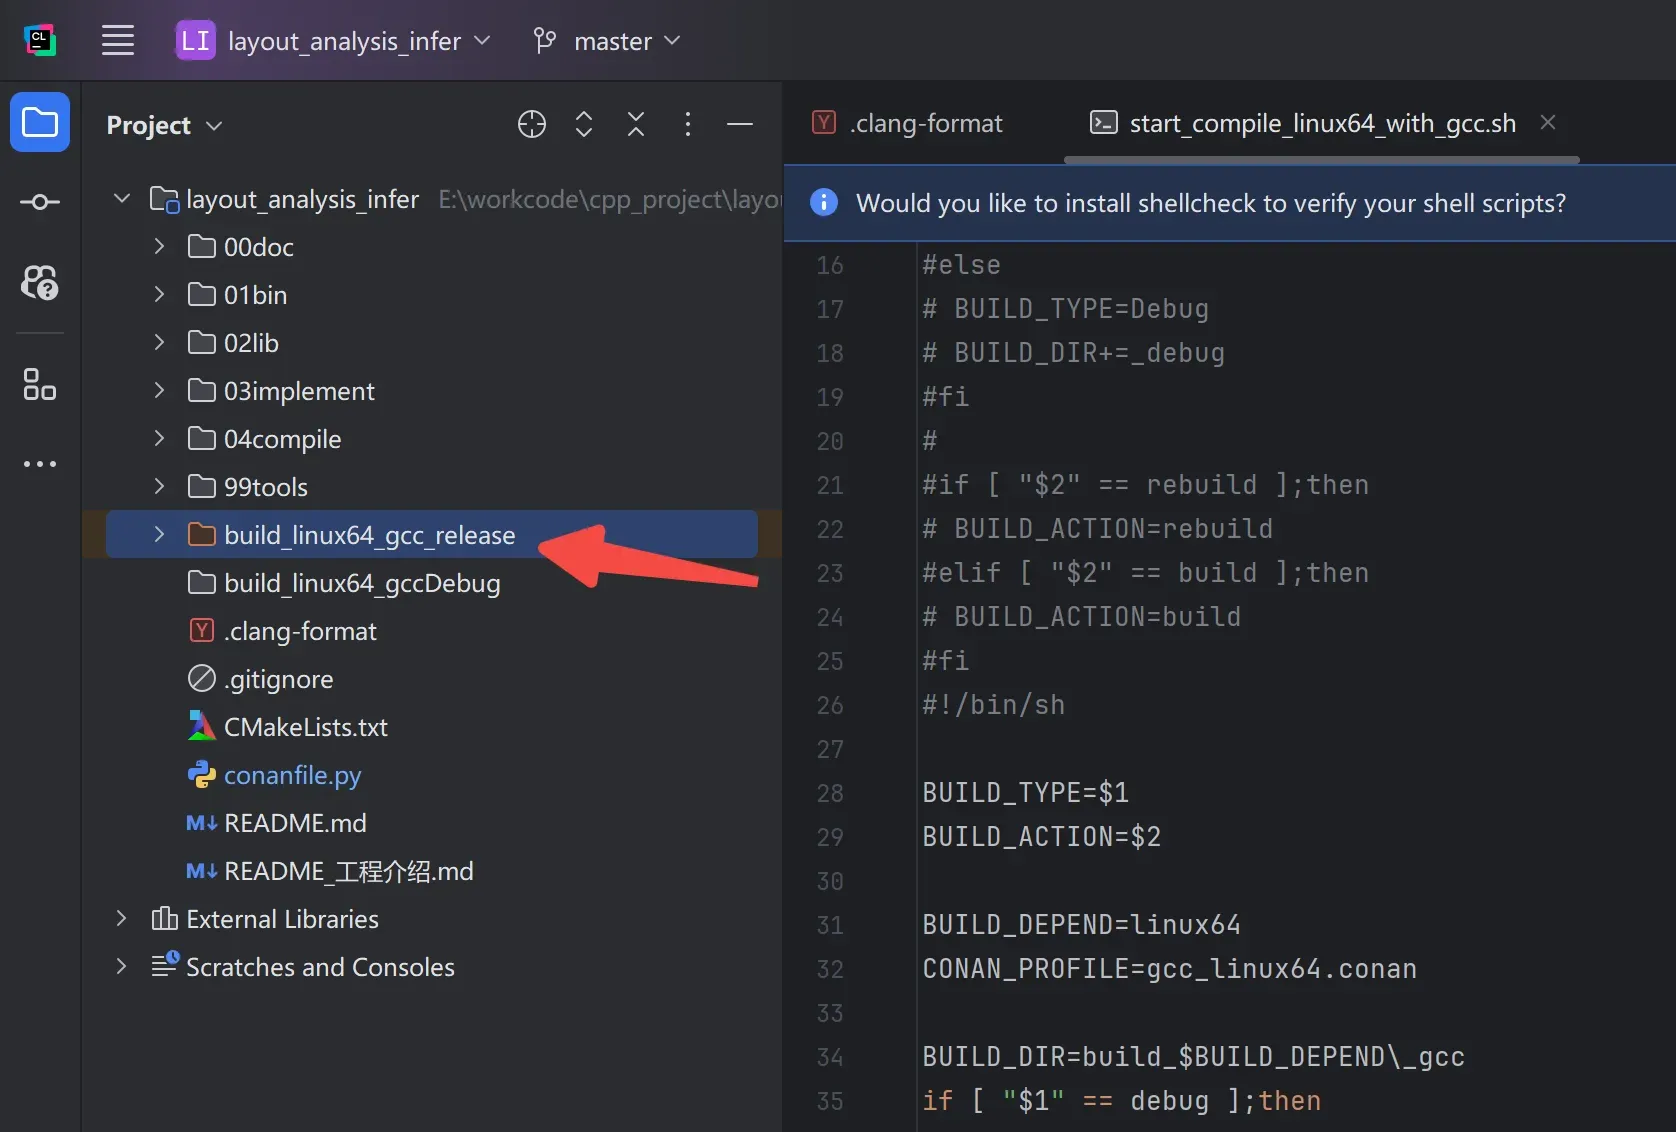
Task: Open the Structure tool window icon
Action: pos(40,384)
